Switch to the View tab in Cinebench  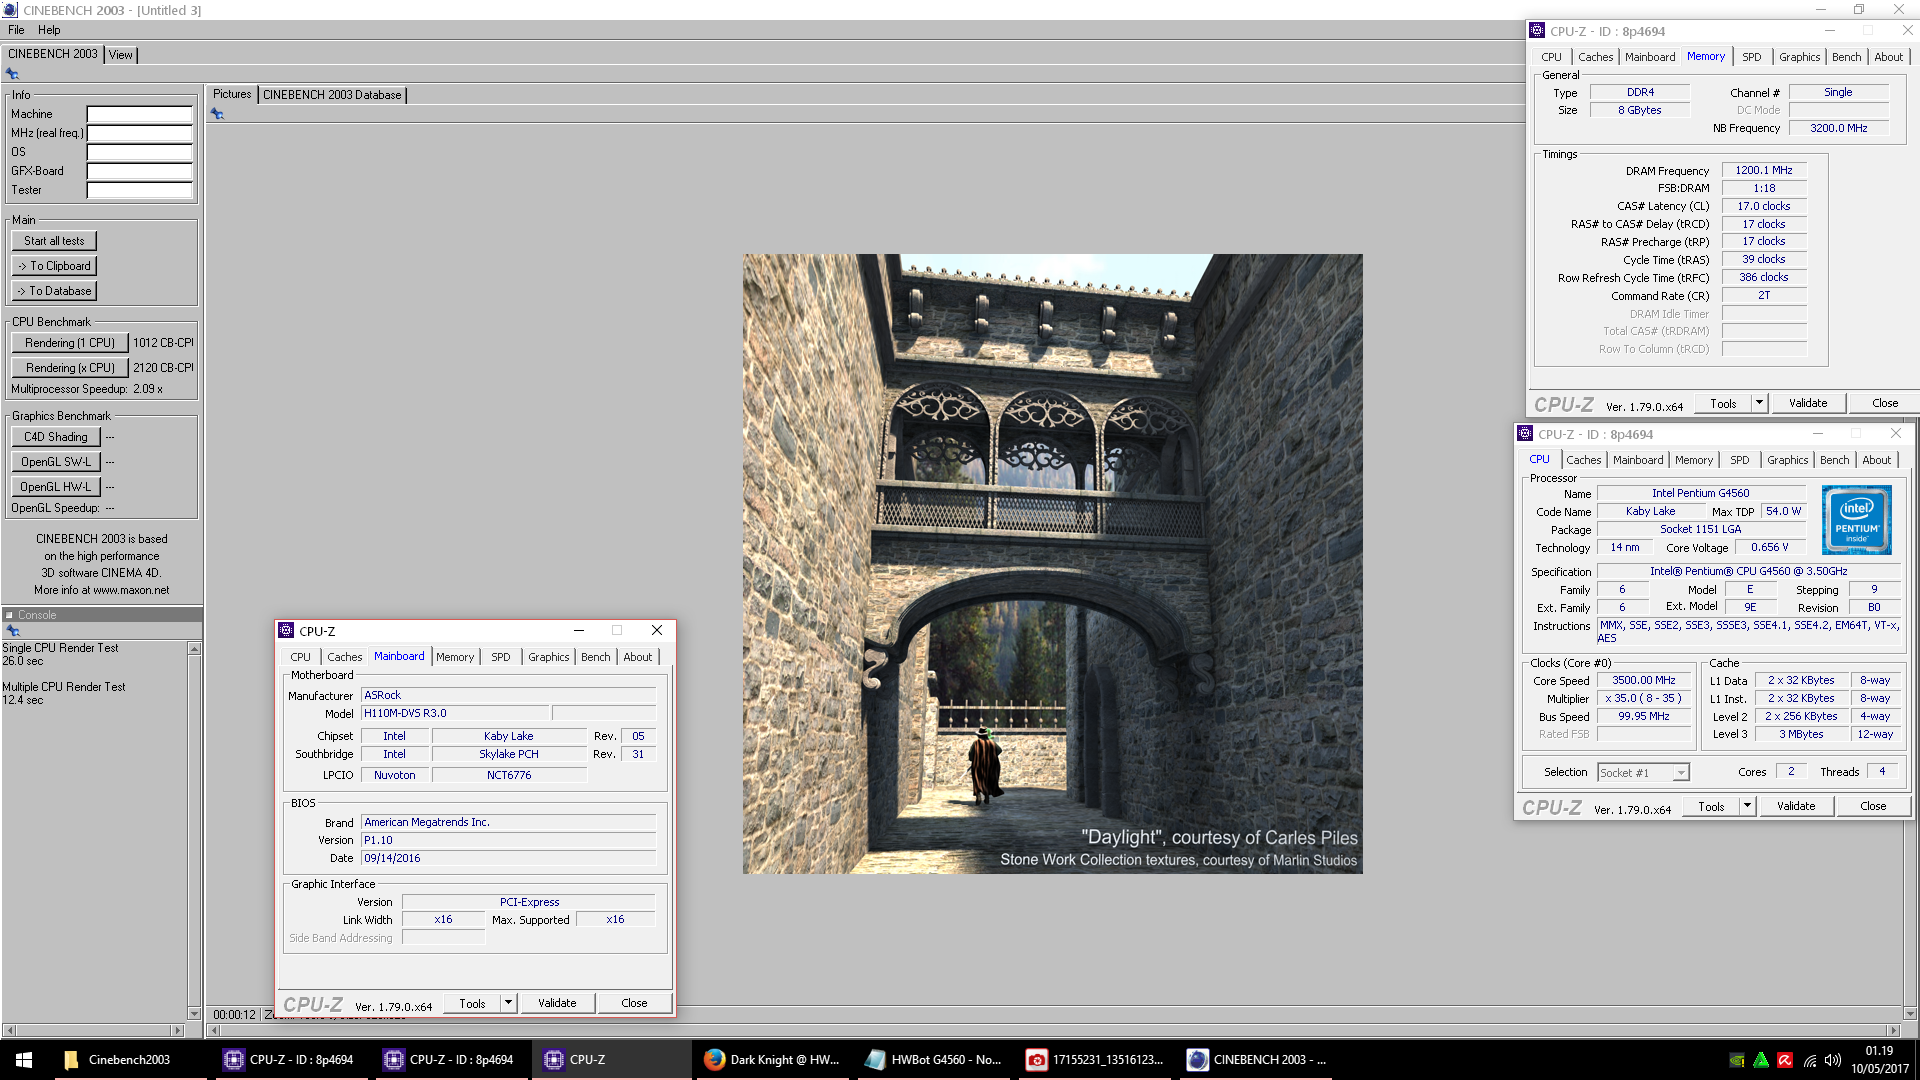(x=121, y=55)
